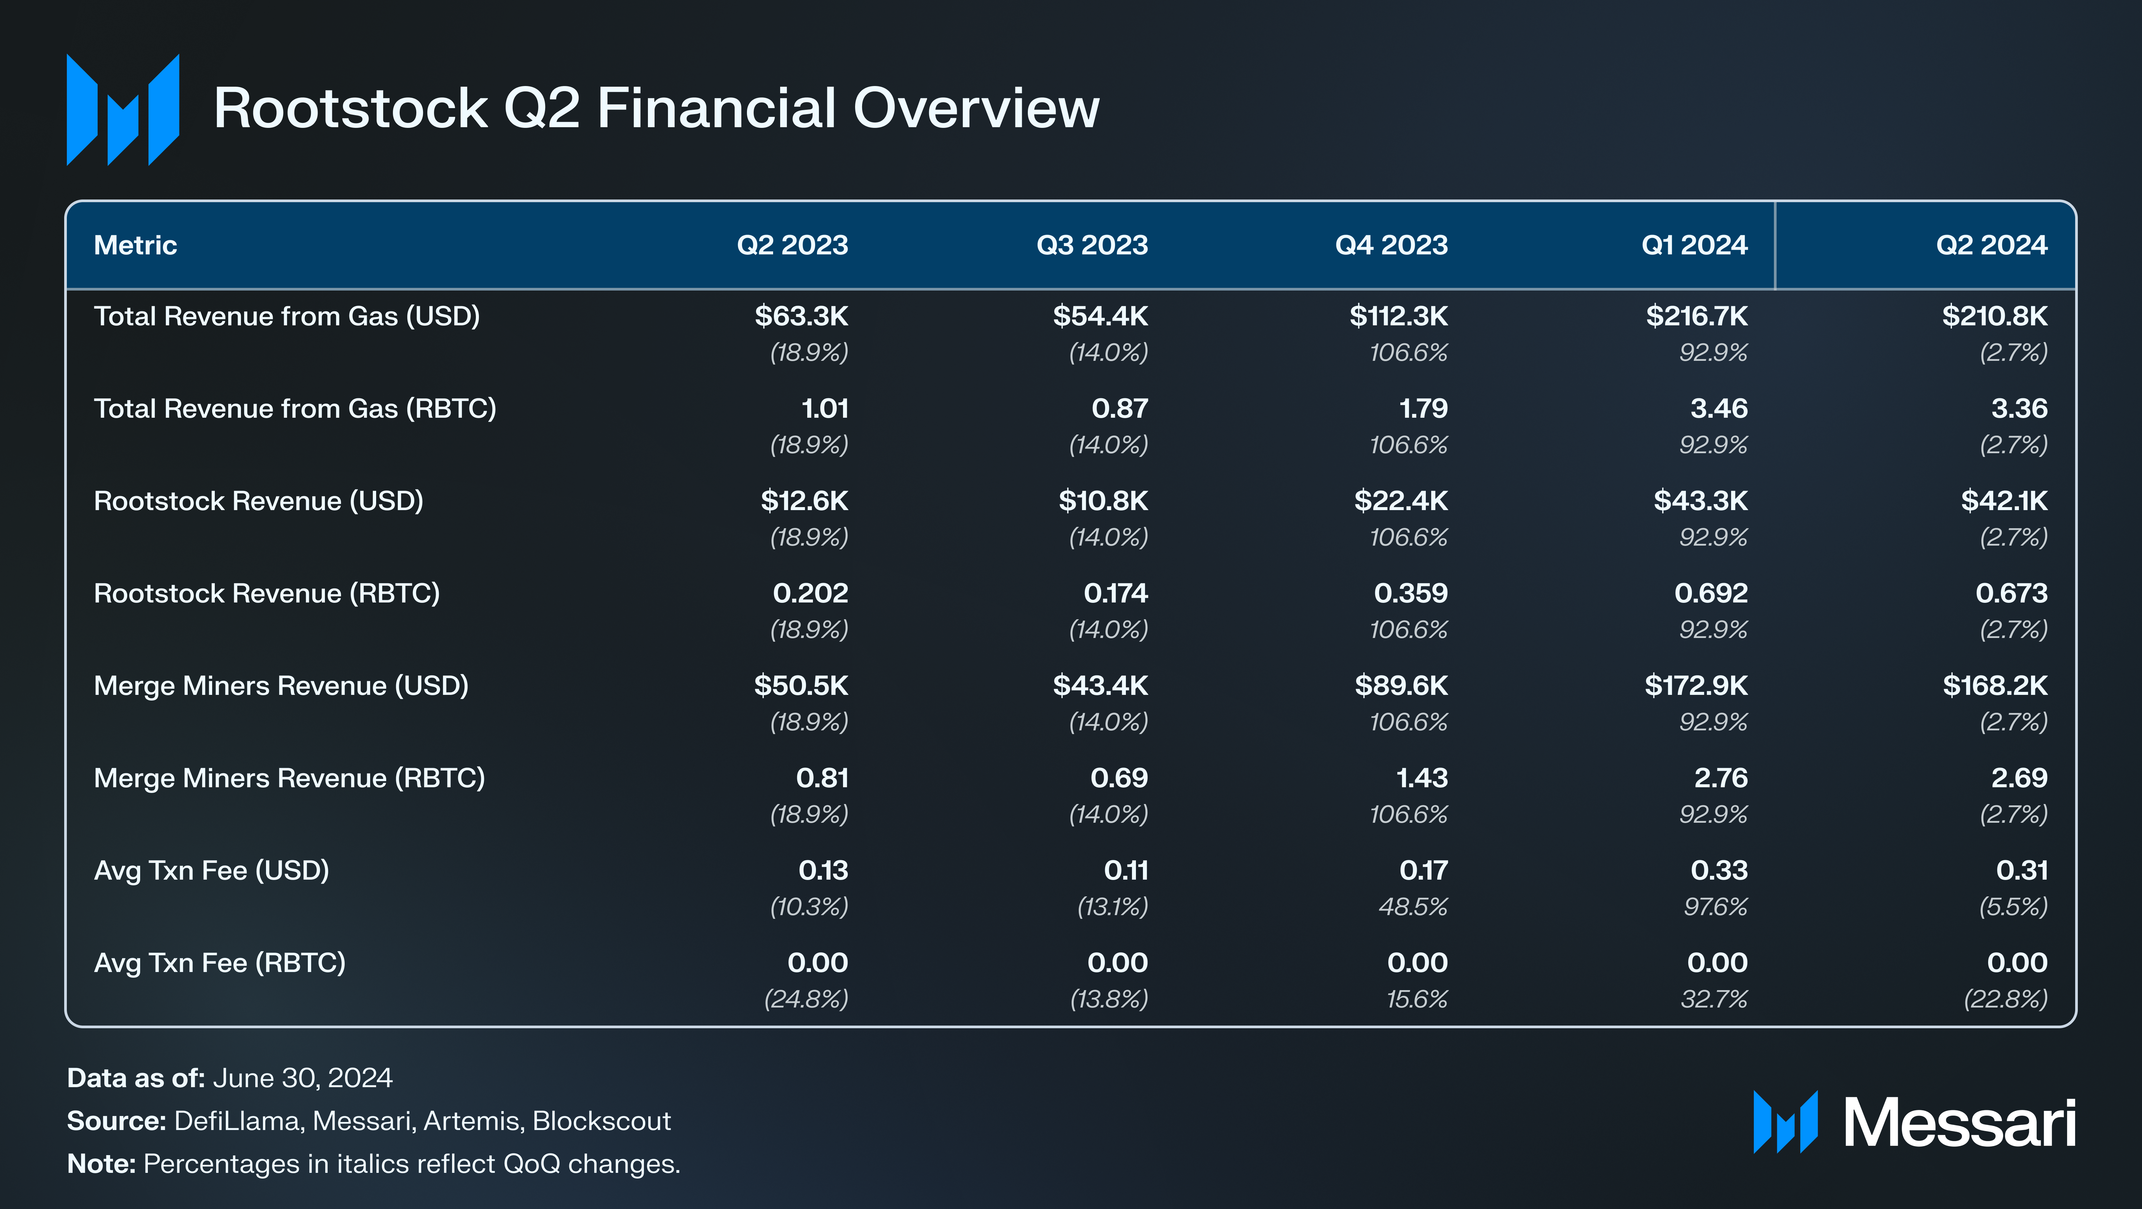Click the Messari logo mark at bottom right
This screenshot has height=1209, width=2142.
(1785, 1122)
